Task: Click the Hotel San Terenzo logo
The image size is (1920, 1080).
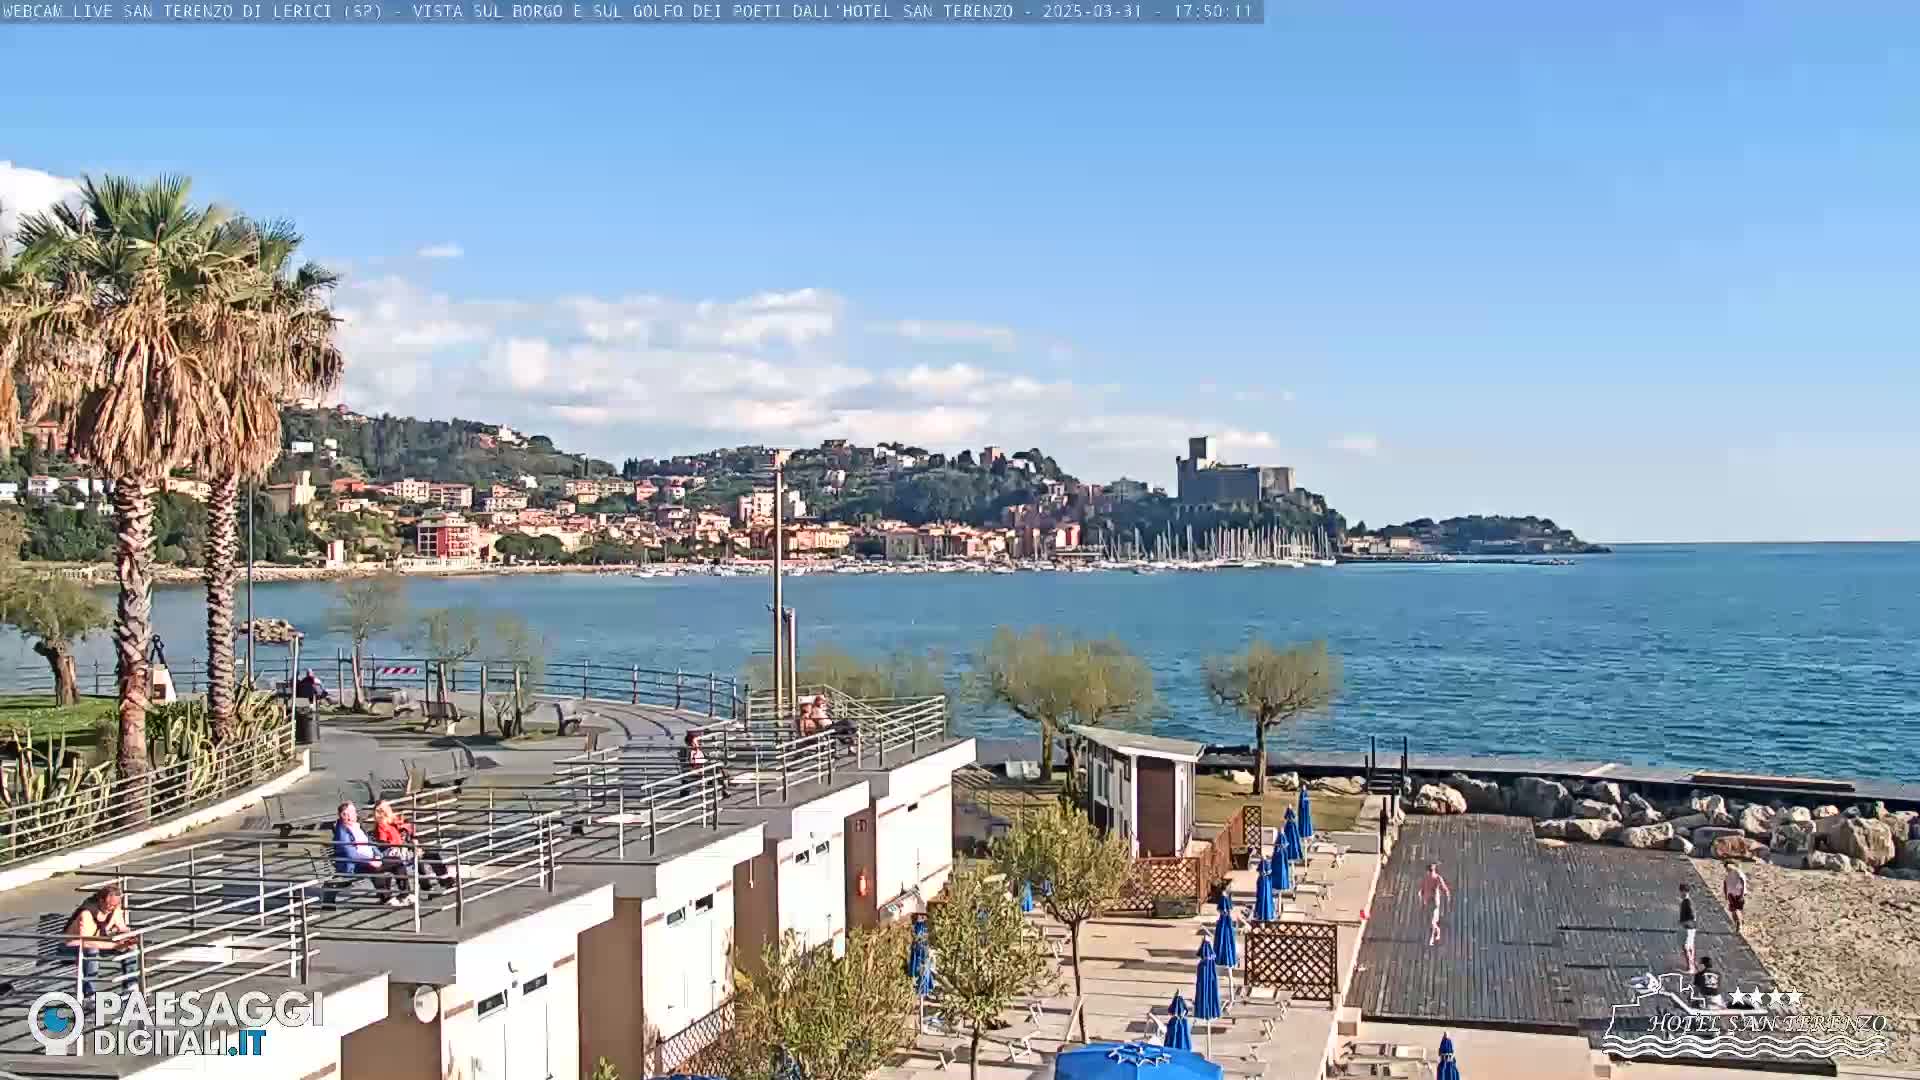Action: pos(1745,1016)
